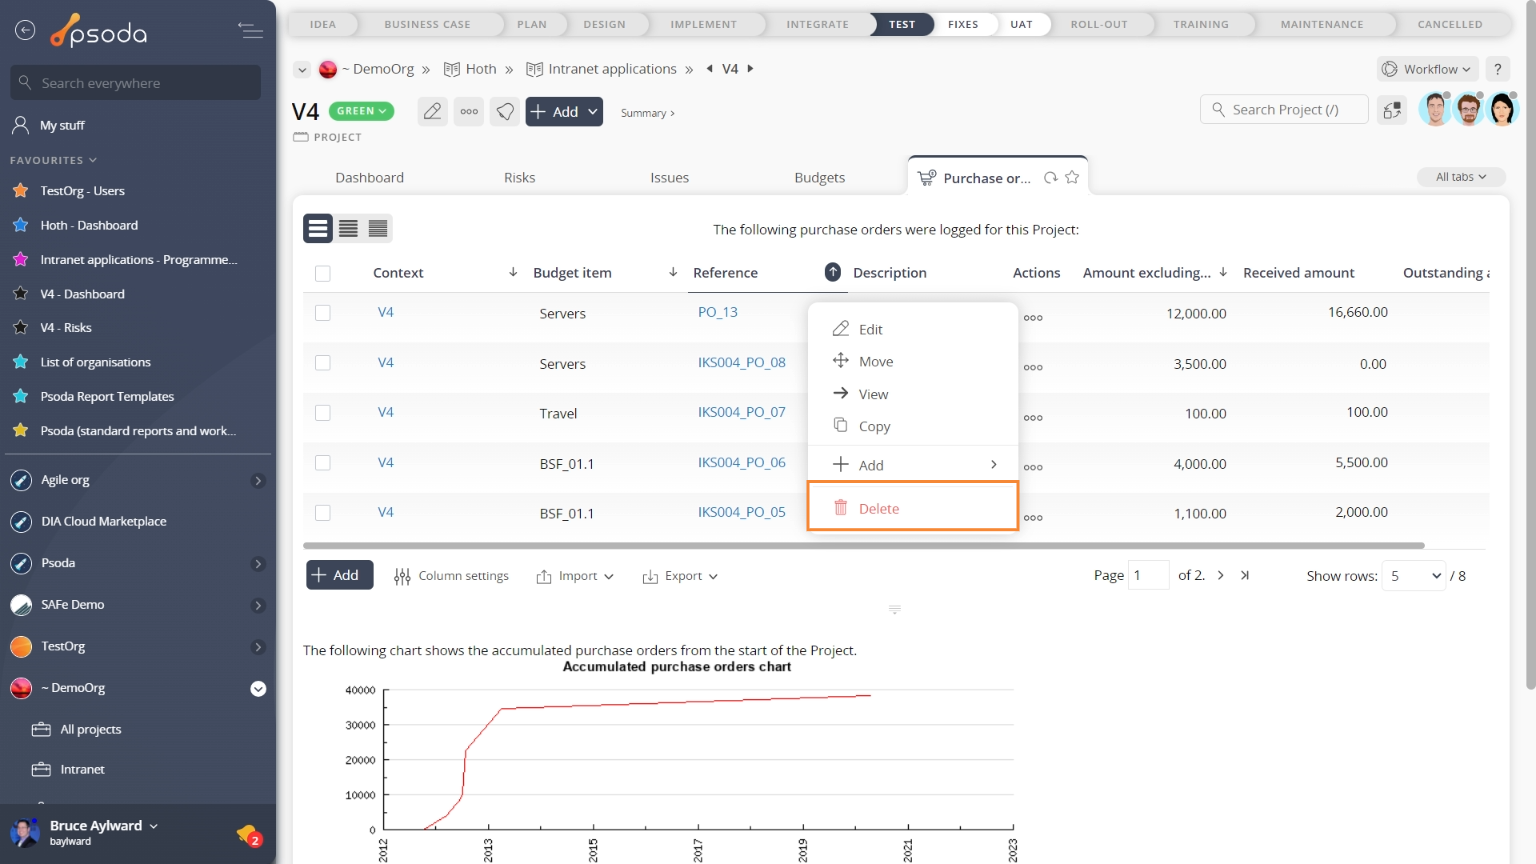The image size is (1536, 864).
Task: Click the sort indicator on the Reference column
Action: point(832,272)
